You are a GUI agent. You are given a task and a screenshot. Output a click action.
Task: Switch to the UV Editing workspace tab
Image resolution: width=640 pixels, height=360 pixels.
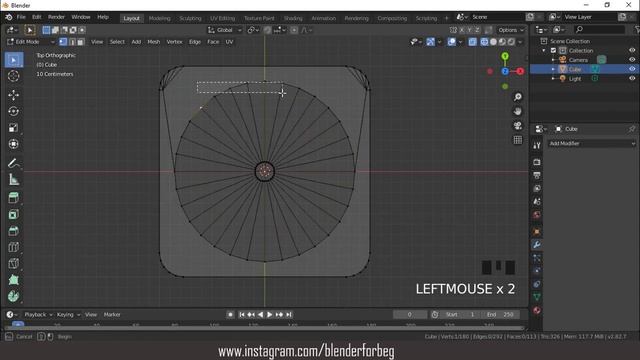pyautogui.click(x=222, y=18)
